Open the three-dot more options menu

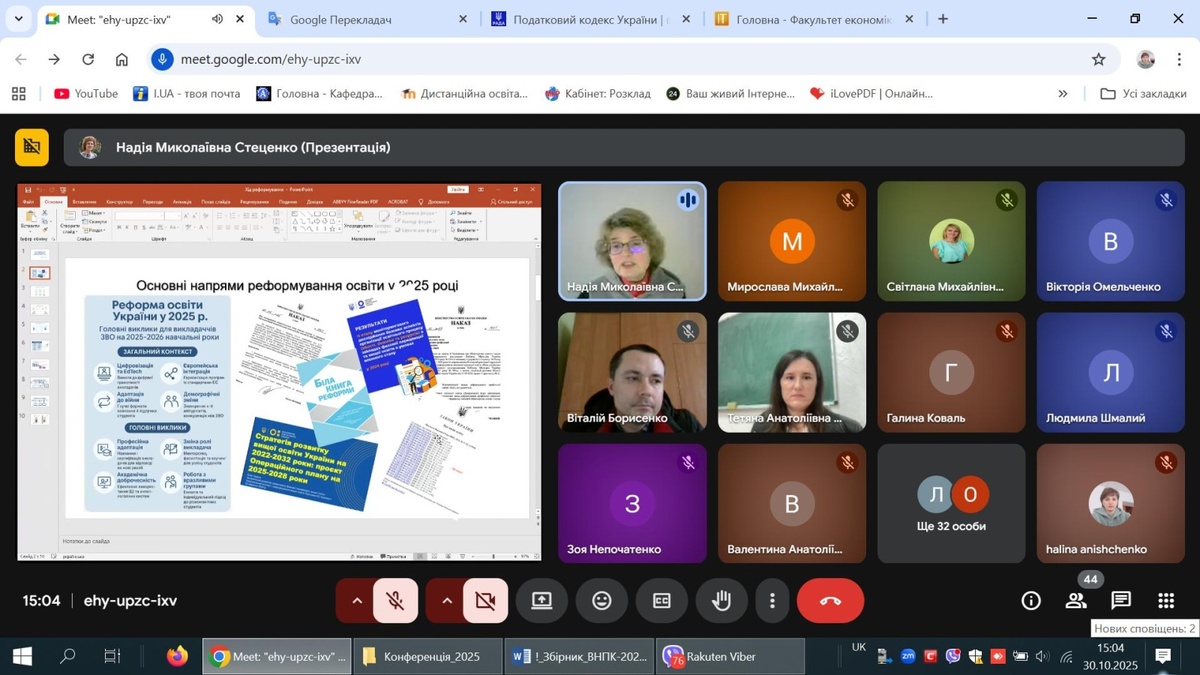click(x=772, y=601)
